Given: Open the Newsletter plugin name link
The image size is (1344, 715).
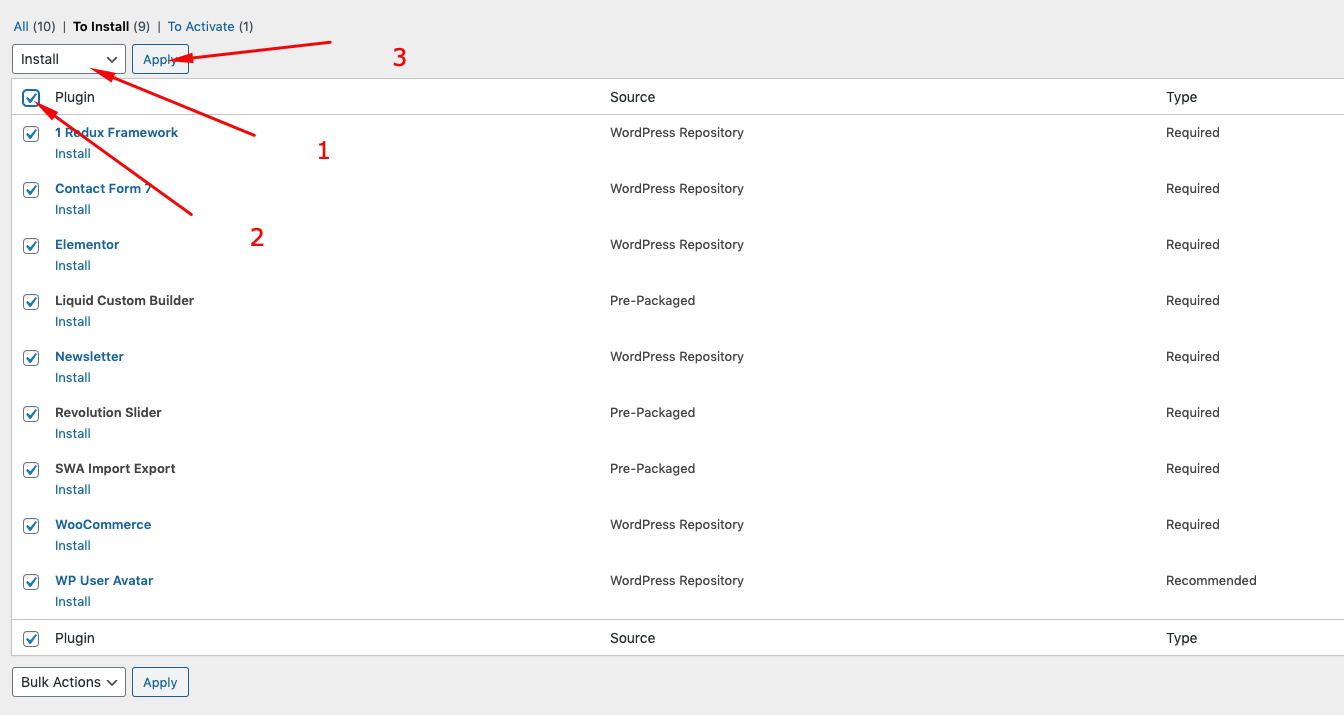Looking at the screenshot, I should pos(89,357).
